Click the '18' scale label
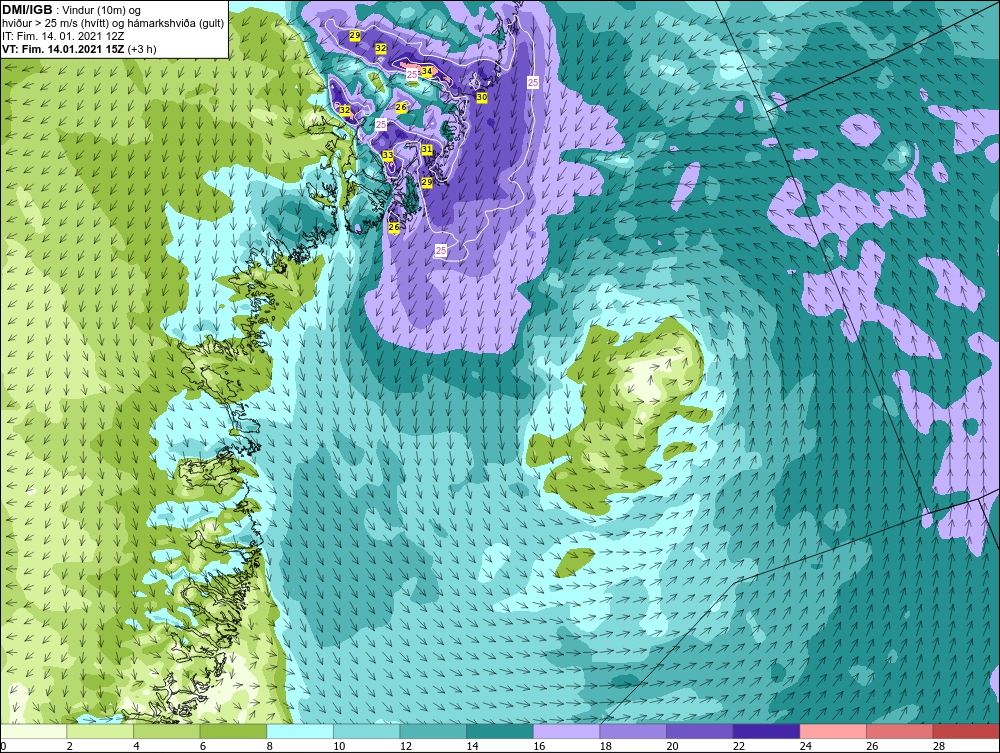Screen dimensions: 1000x753 click(x=605, y=746)
